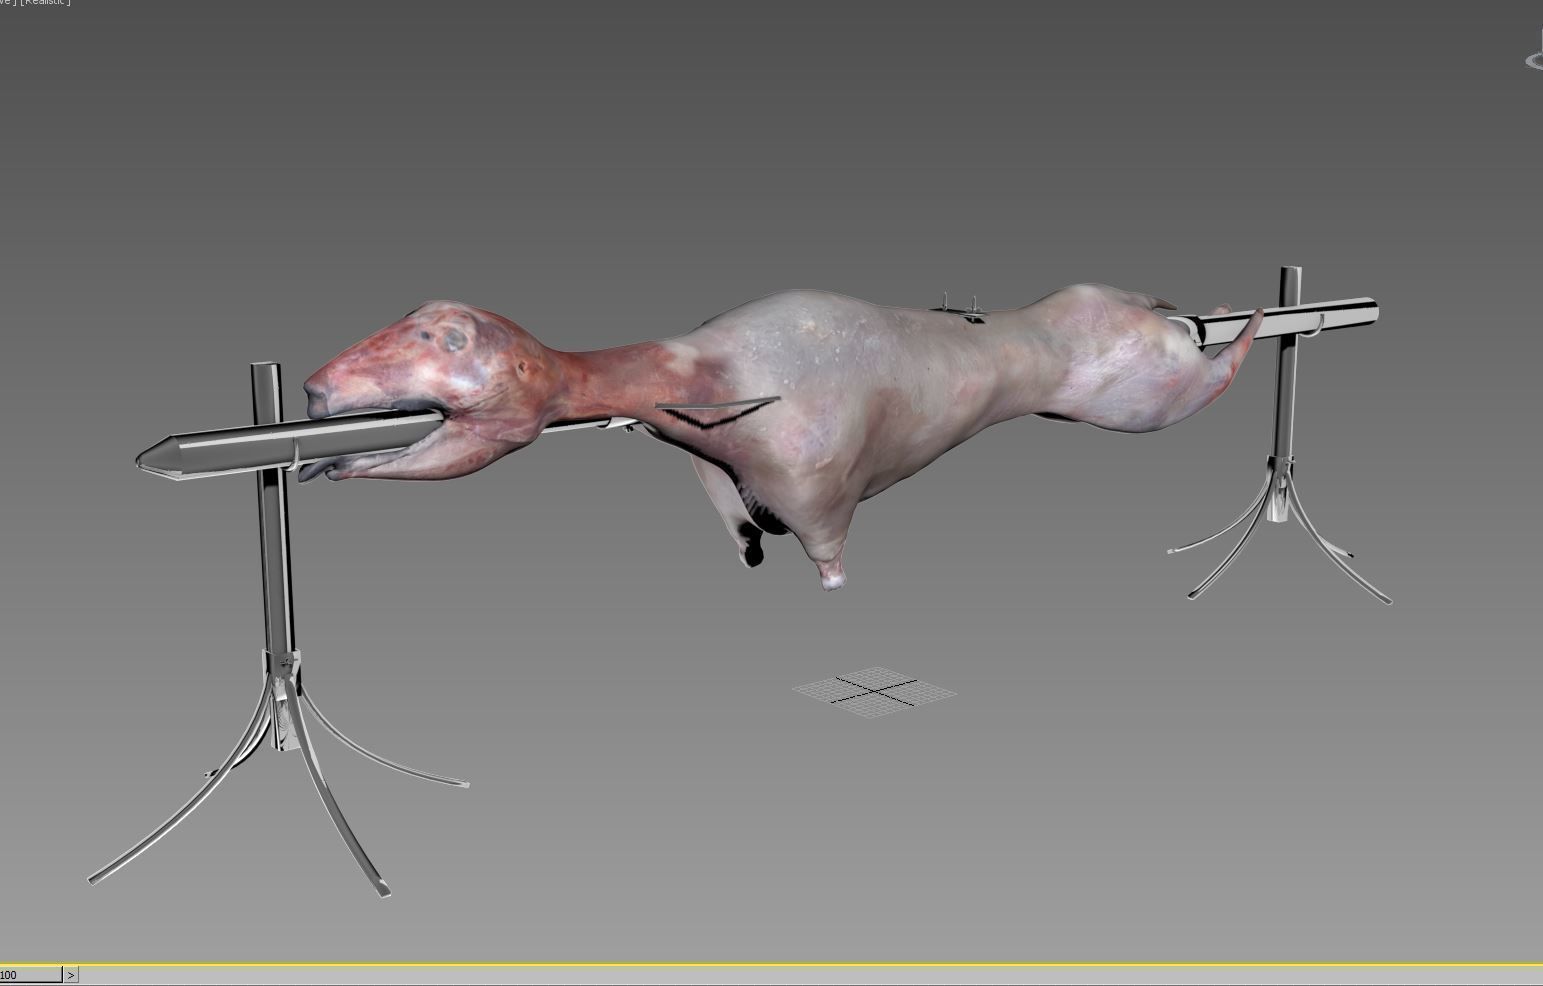Click the next frame arrow on the time slider
1543x986 pixels.
click(x=71, y=975)
